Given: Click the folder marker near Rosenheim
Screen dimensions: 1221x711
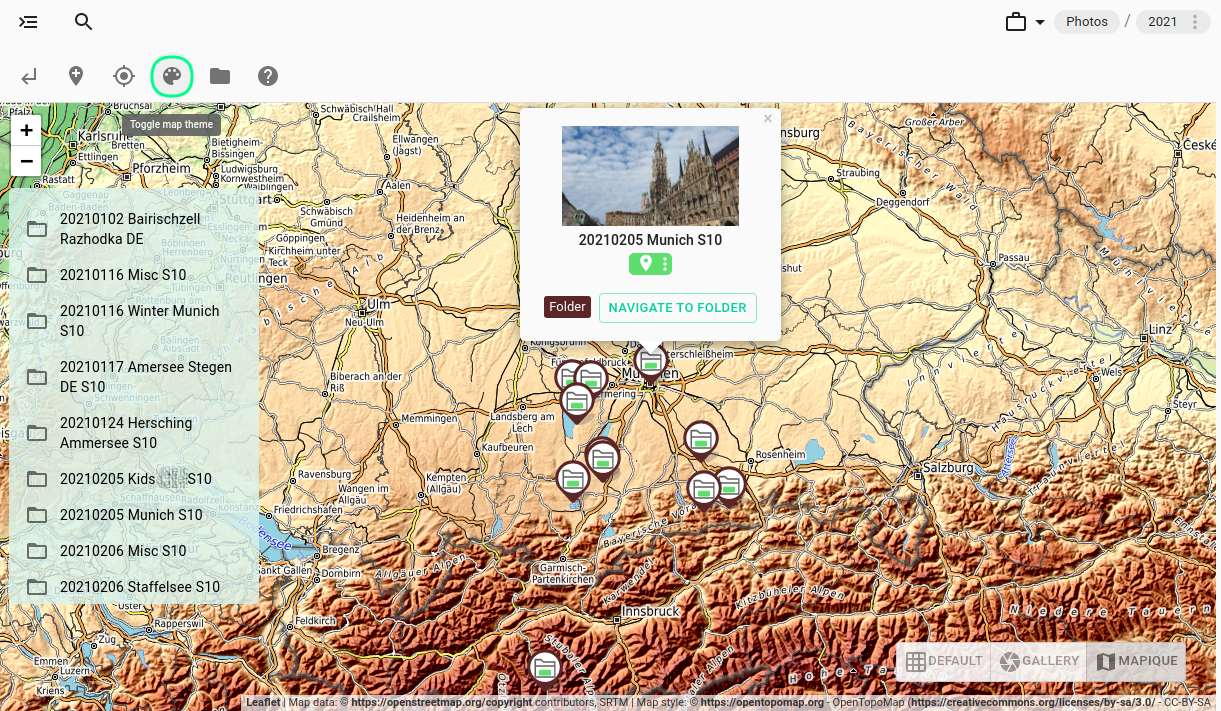Looking at the screenshot, I should [x=701, y=439].
